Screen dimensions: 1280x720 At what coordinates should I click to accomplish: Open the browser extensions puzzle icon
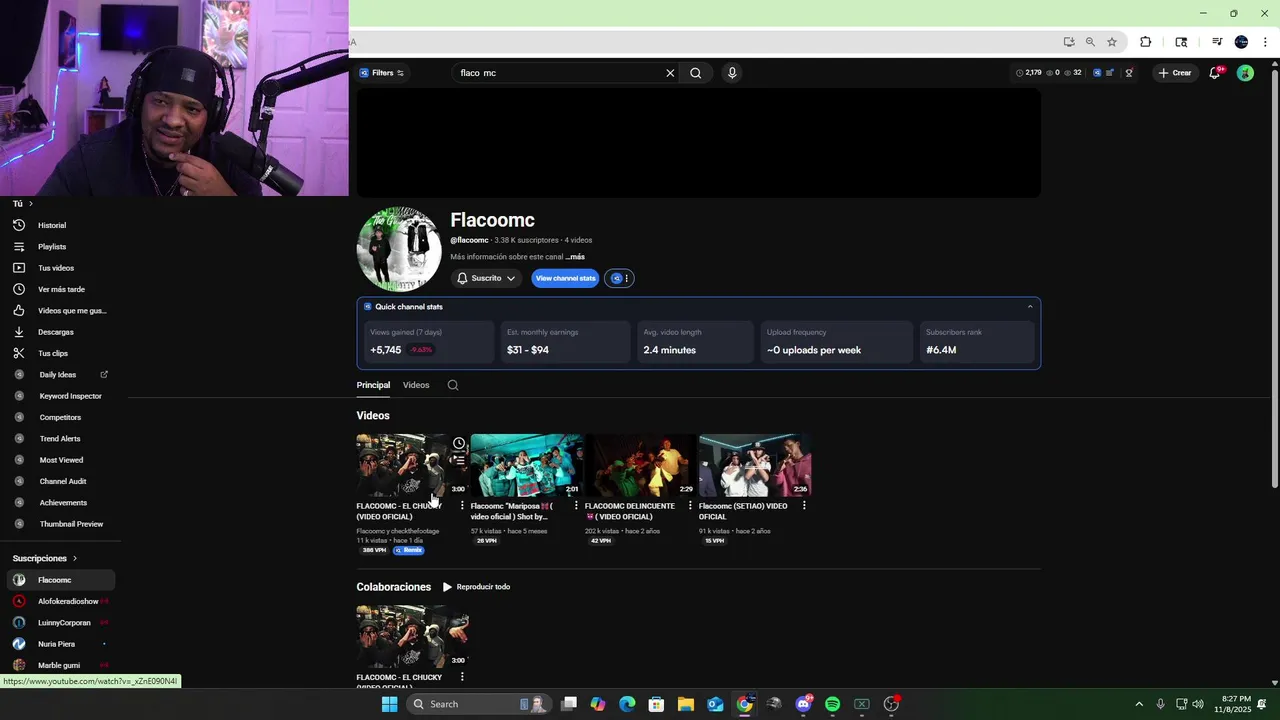coord(1146,42)
